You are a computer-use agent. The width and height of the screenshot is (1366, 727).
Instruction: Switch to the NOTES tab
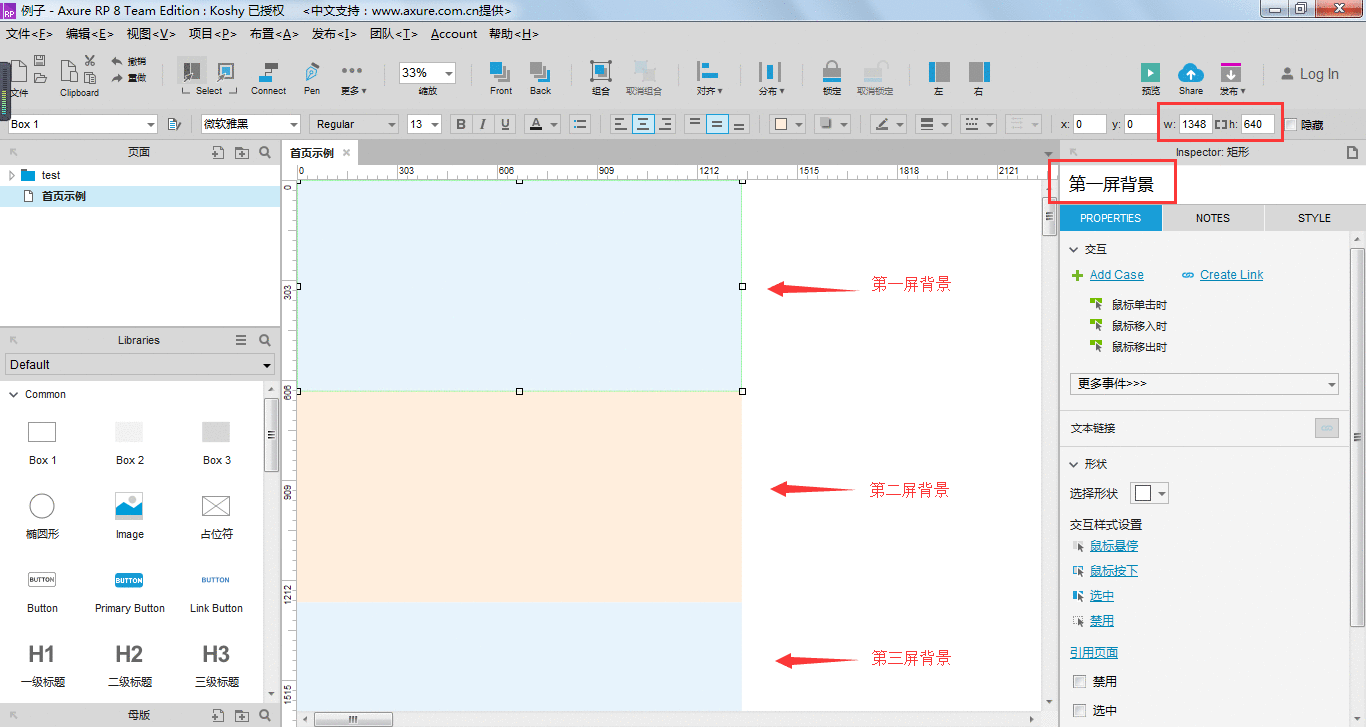pos(1213,218)
